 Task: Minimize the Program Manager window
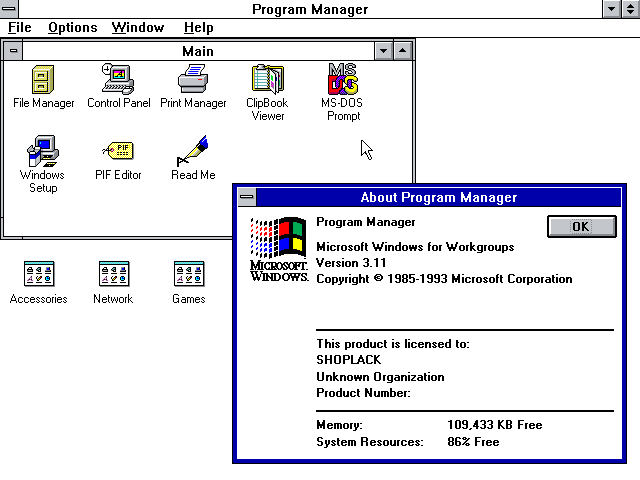click(x=611, y=9)
